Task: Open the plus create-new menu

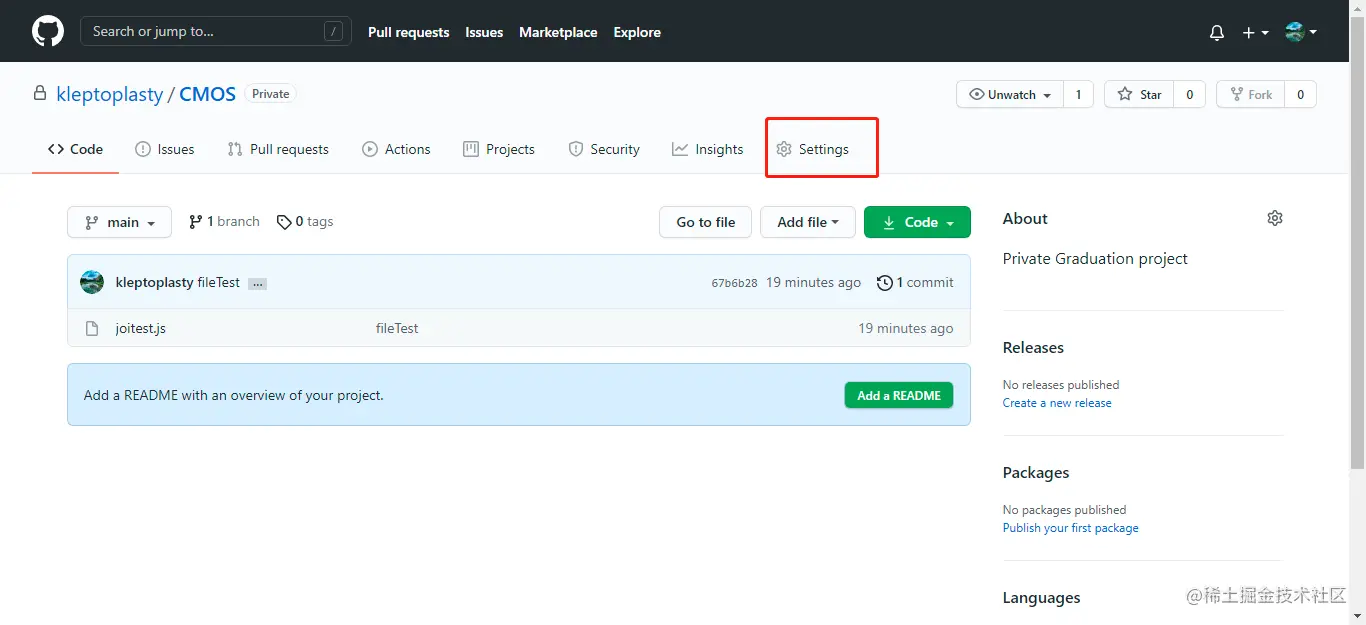Action: [1255, 33]
